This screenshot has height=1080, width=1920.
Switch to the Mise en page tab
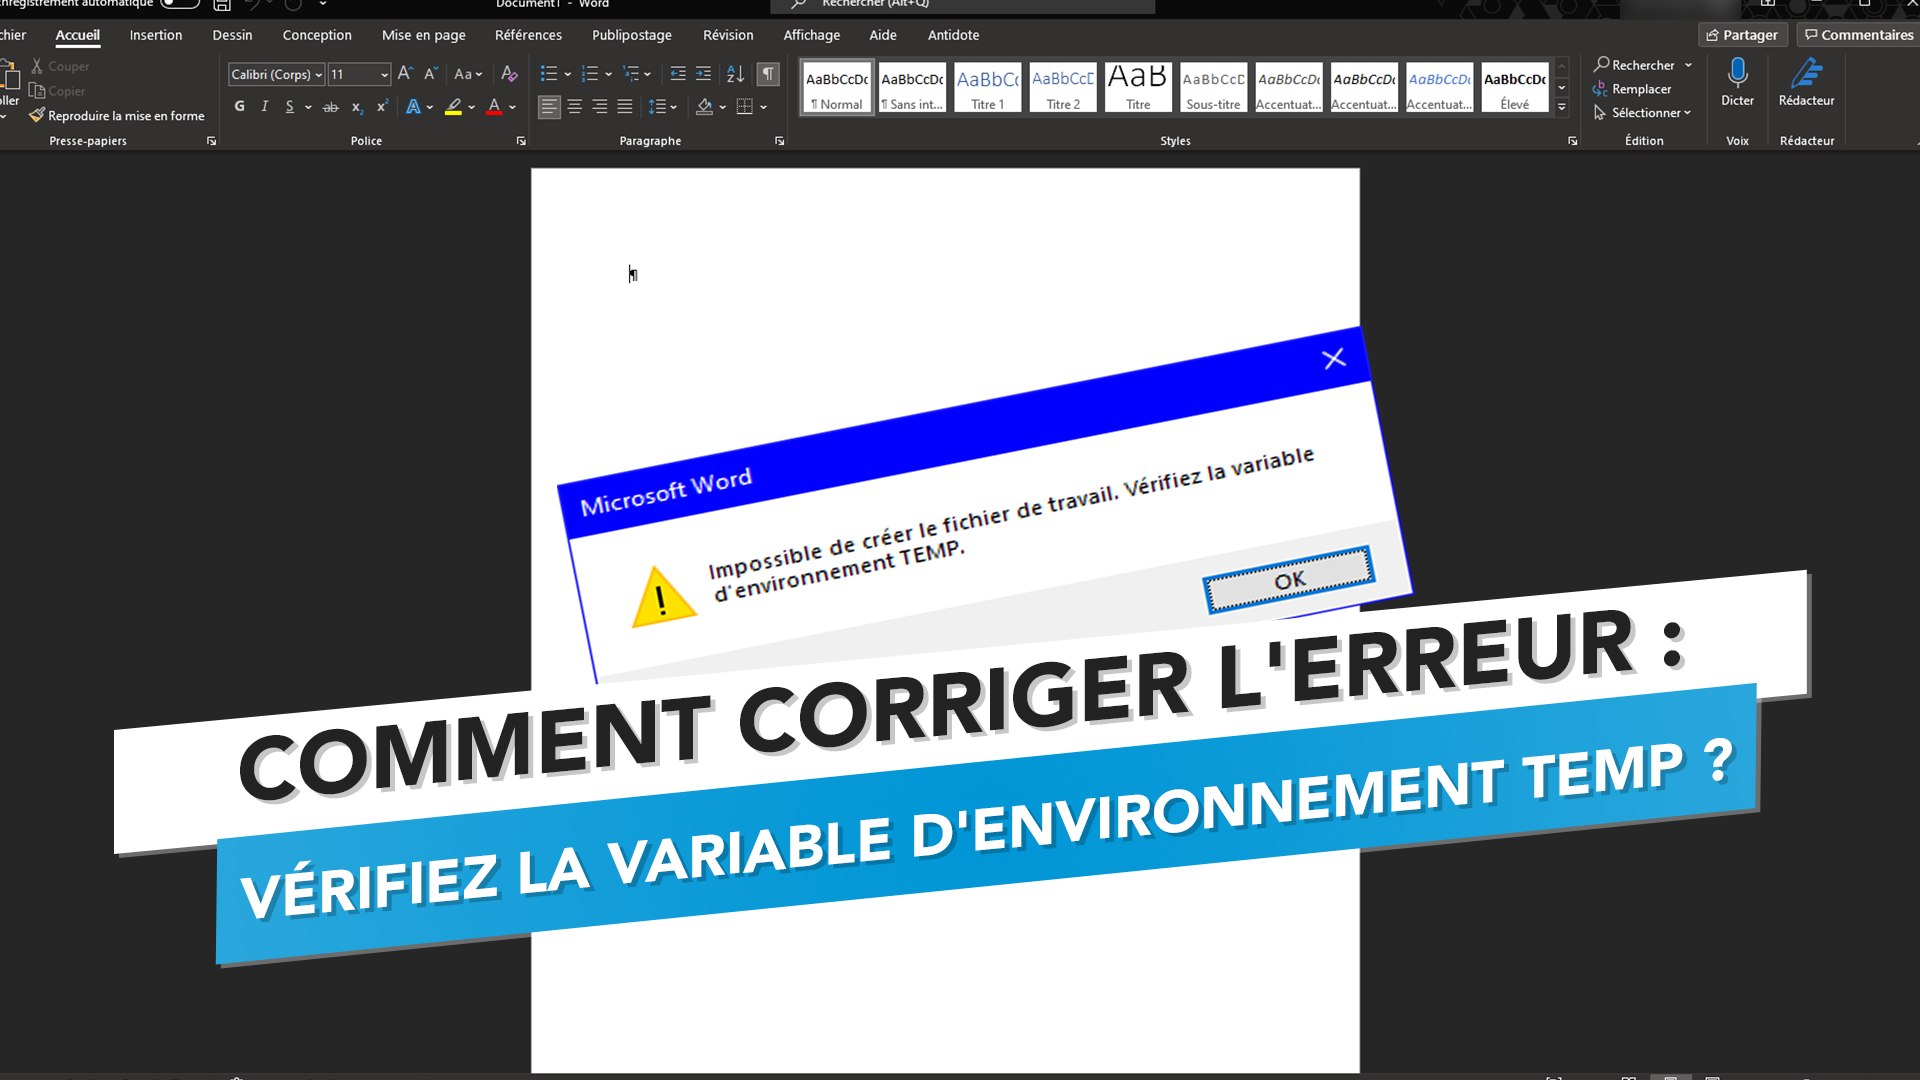(x=423, y=35)
